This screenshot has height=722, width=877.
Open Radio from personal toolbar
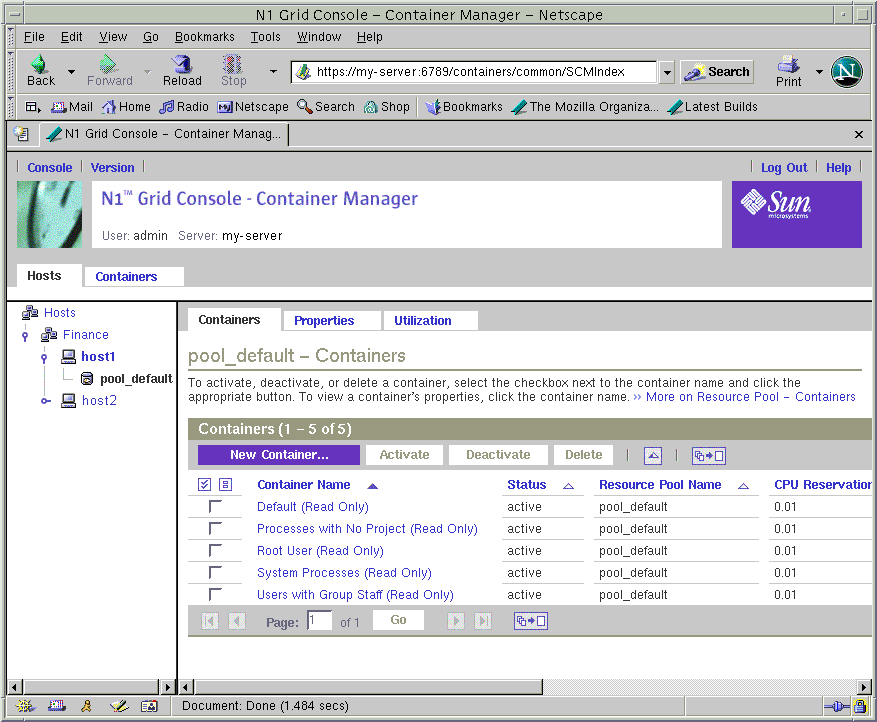click(x=183, y=107)
